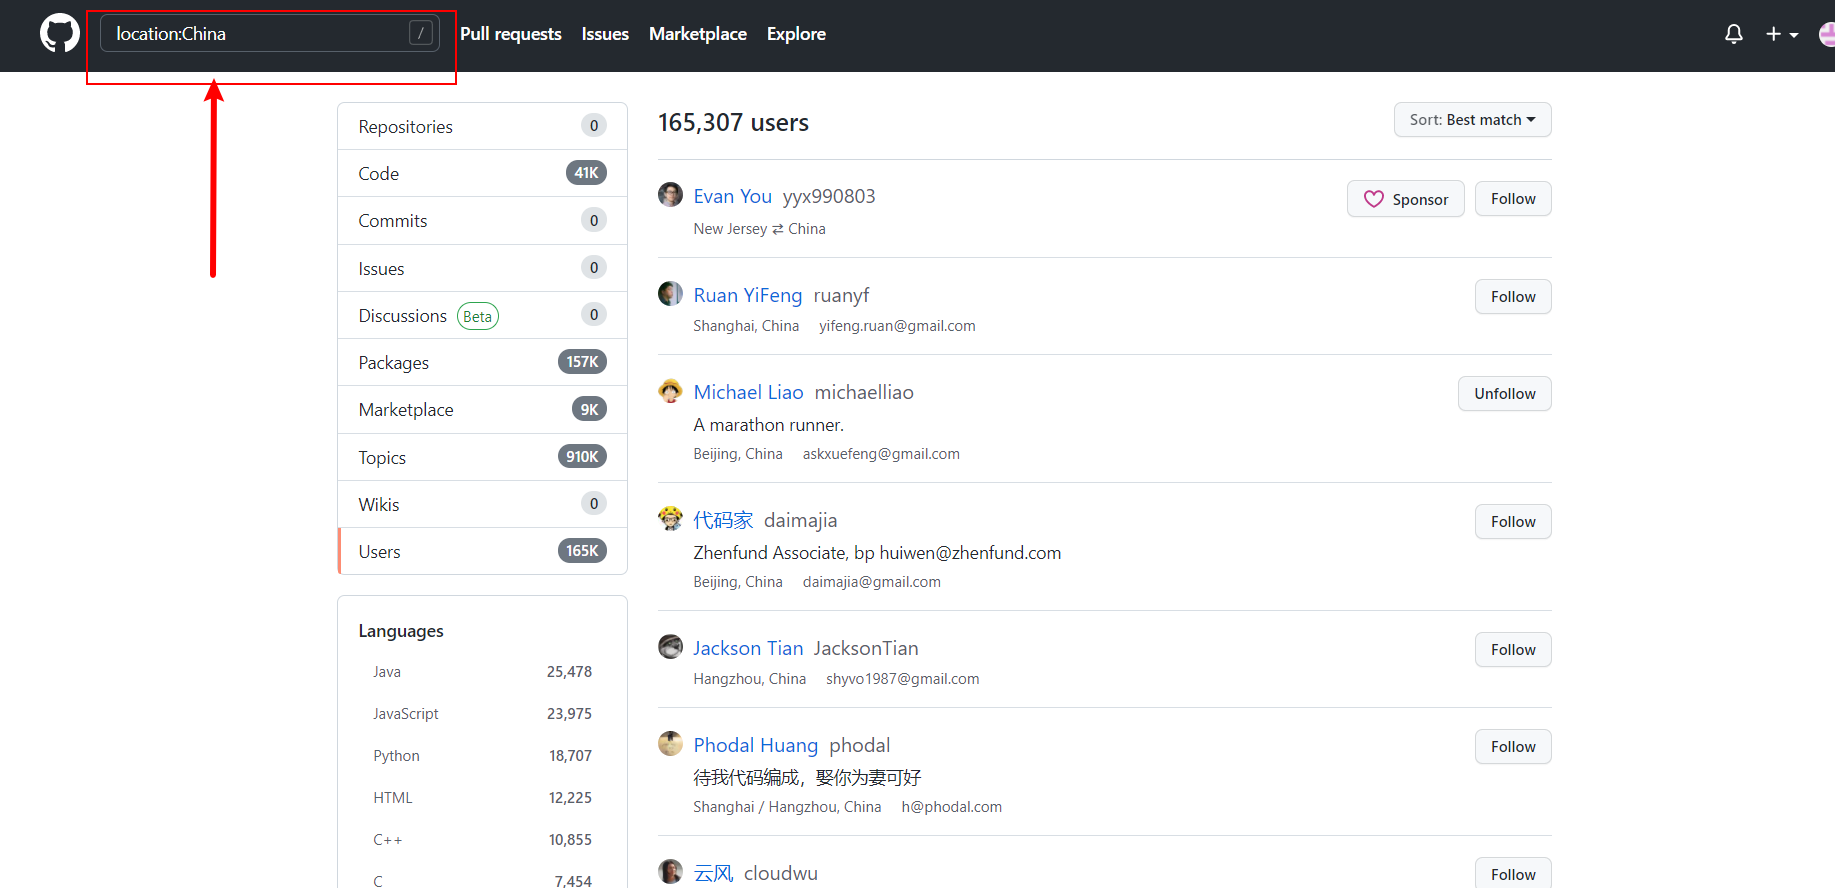
Task: Filter users by Java language
Action: pos(482,672)
